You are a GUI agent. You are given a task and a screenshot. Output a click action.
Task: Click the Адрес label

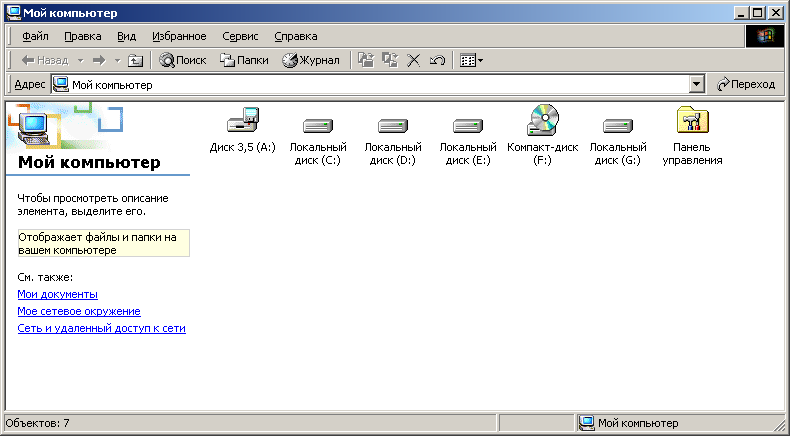(30, 85)
